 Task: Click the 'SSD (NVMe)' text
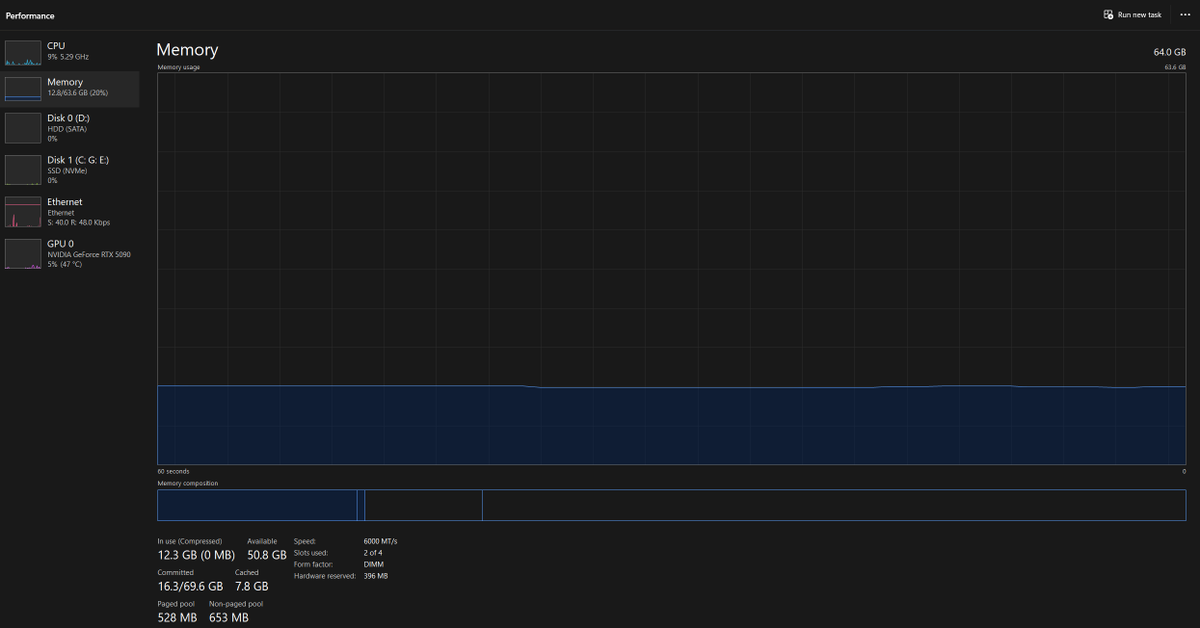tap(67, 170)
